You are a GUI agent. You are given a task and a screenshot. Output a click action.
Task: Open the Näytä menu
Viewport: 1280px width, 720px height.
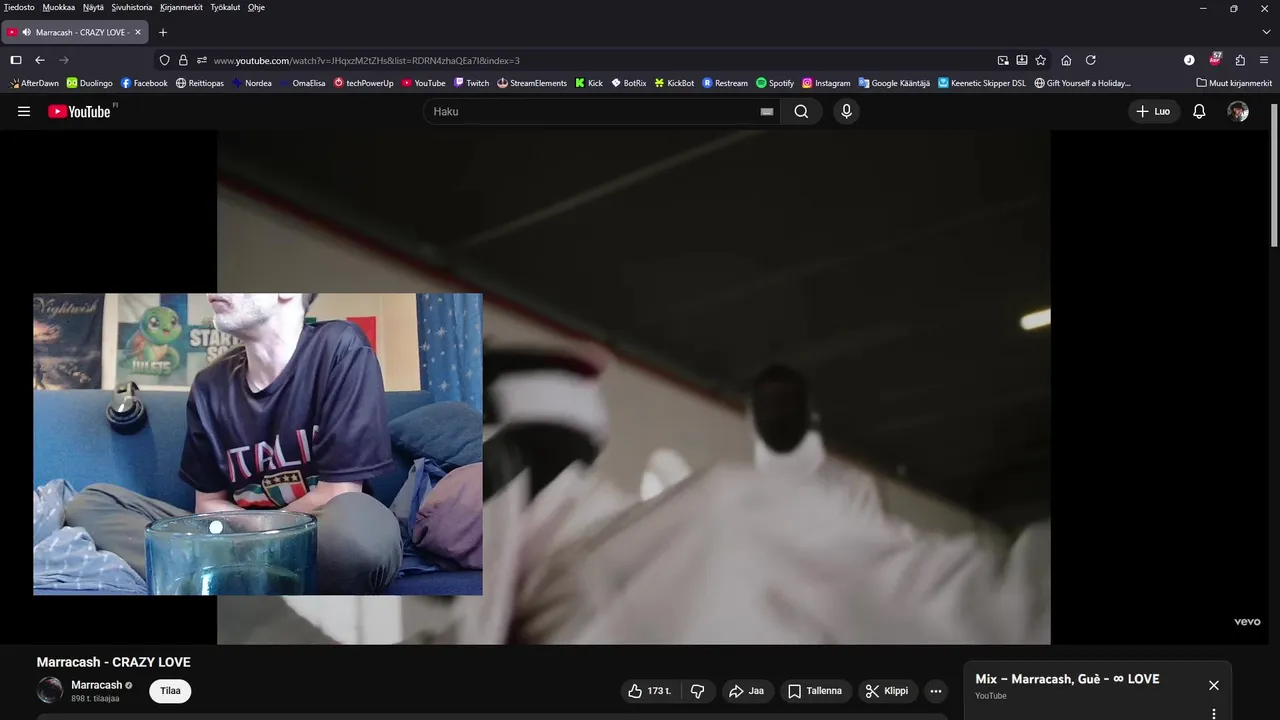(93, 7)
